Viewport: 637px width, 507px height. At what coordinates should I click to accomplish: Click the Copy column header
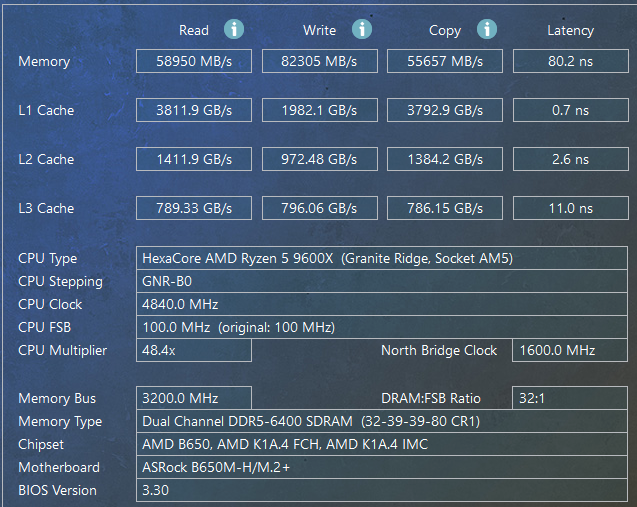(x=445, y=31)
